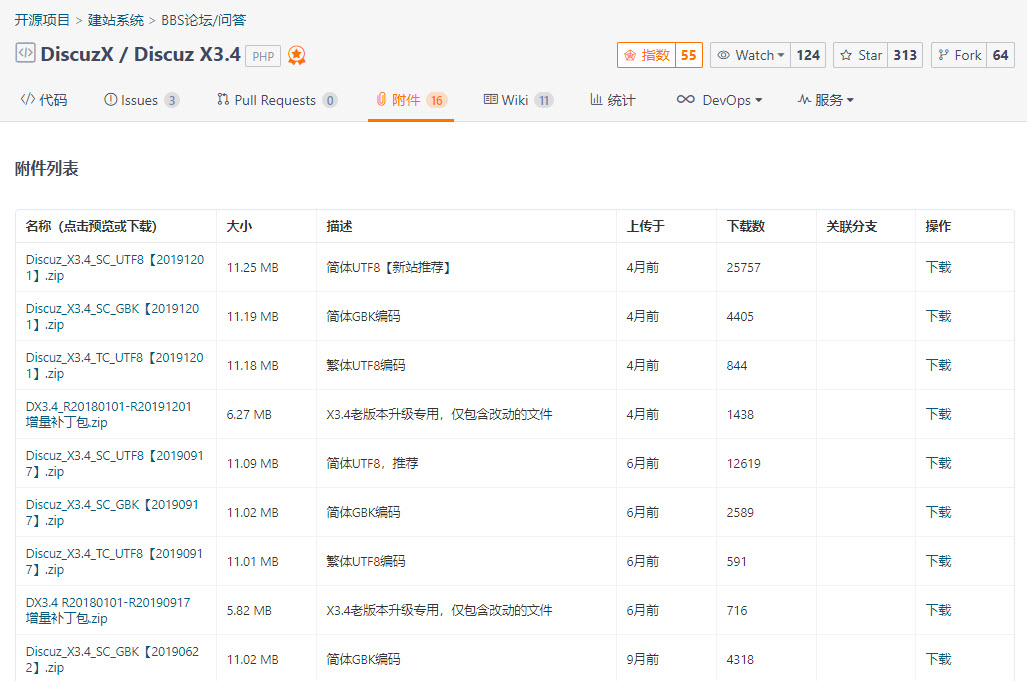Click the waveform icon on 服务

click(x=805, y=99)
